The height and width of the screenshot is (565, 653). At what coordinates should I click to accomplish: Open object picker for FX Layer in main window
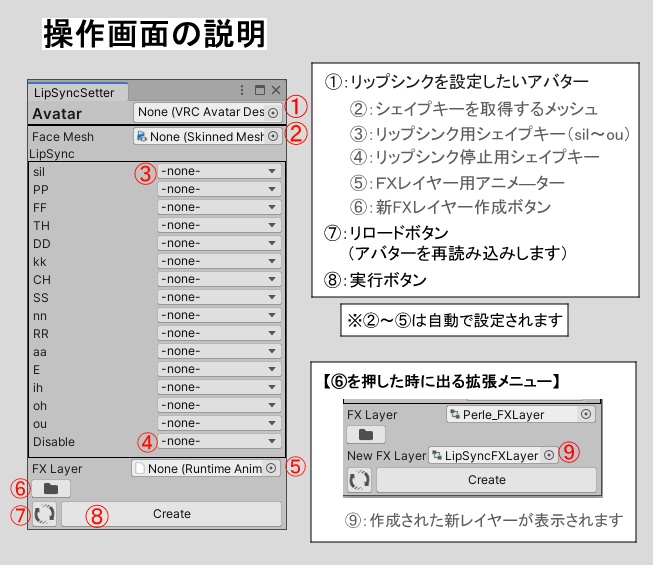[x=271, y=468]
